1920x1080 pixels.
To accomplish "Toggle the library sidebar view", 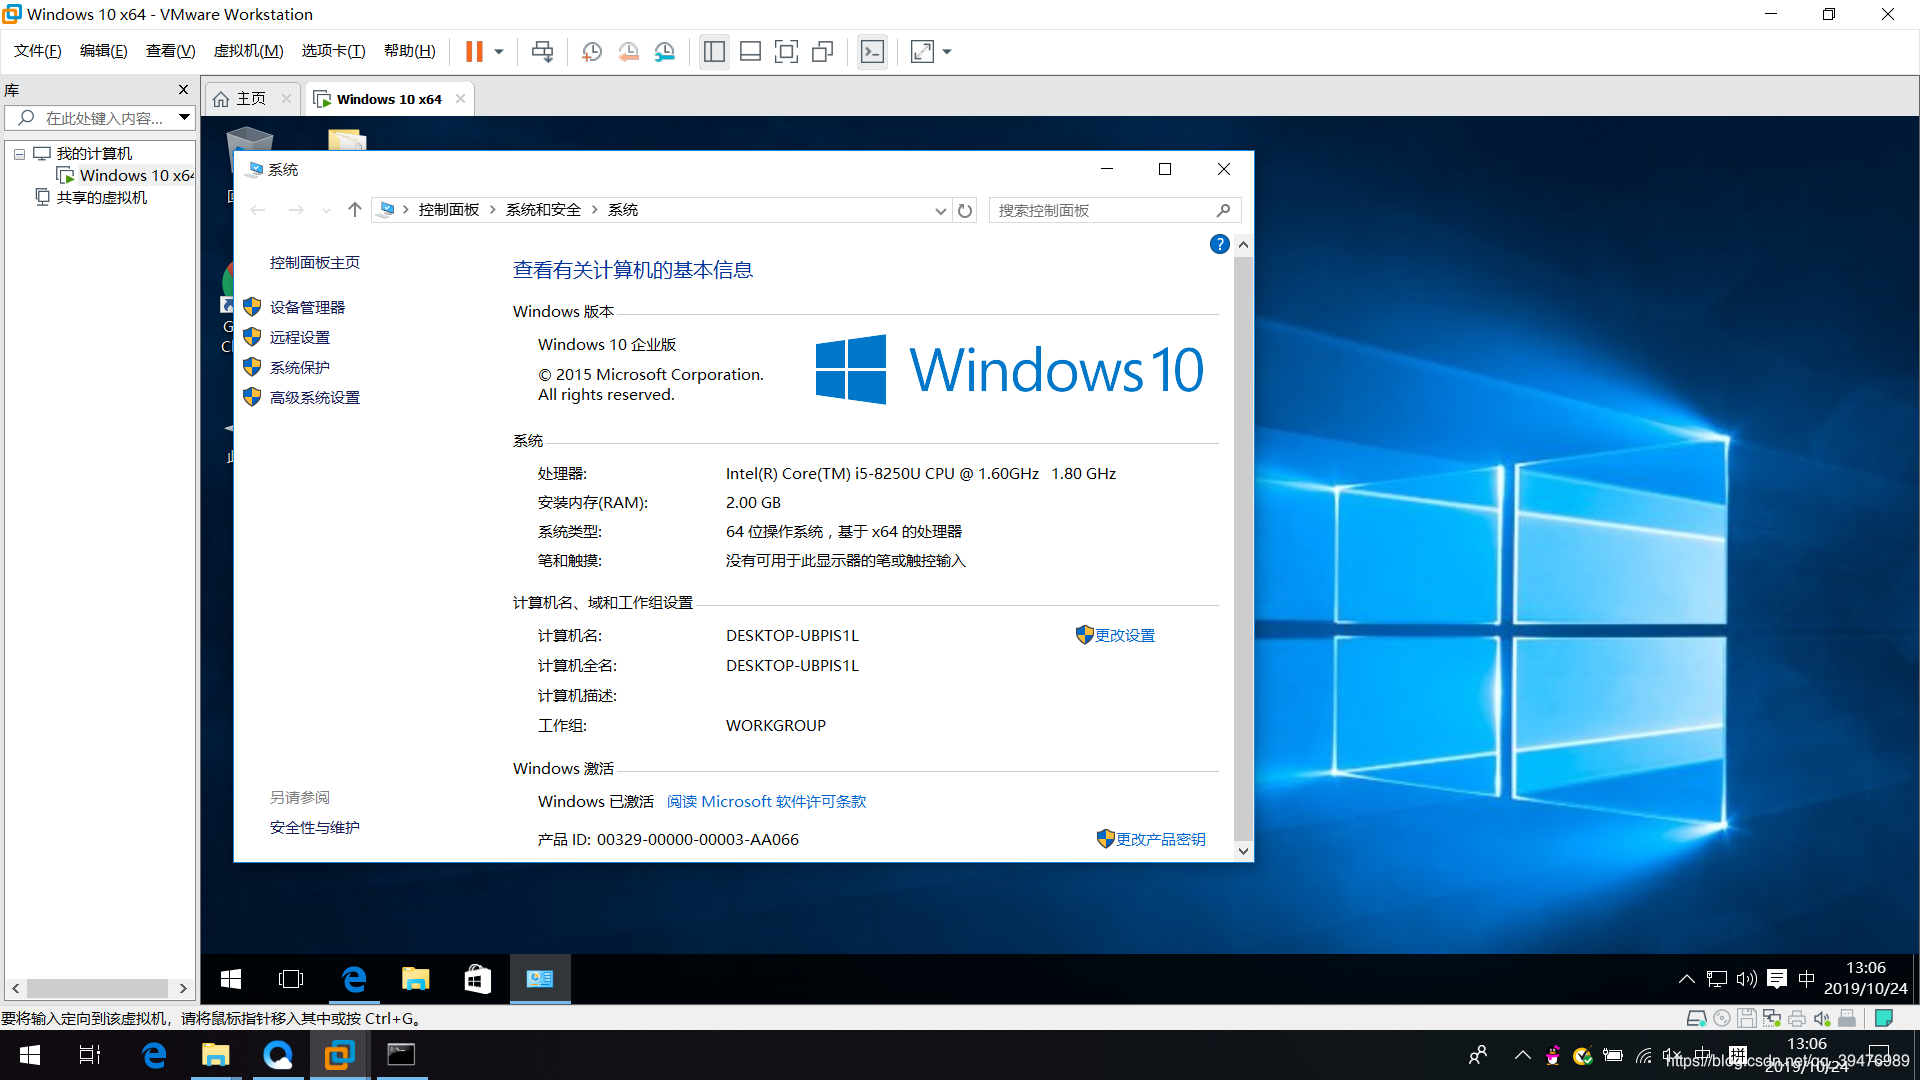I will click(x=714, y=52).
